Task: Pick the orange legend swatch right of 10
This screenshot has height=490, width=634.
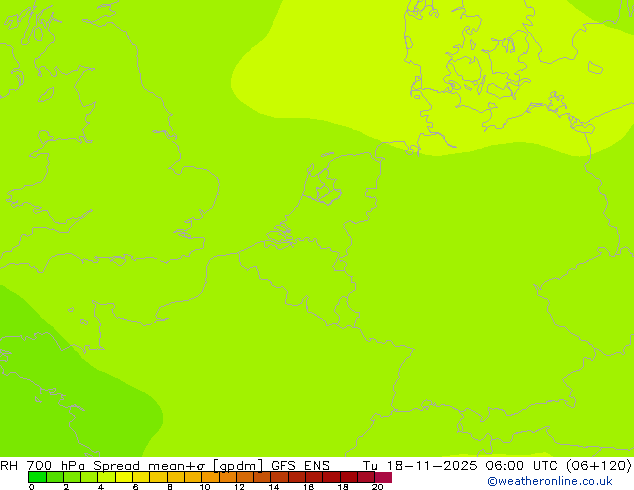Action: click(210, 477)
